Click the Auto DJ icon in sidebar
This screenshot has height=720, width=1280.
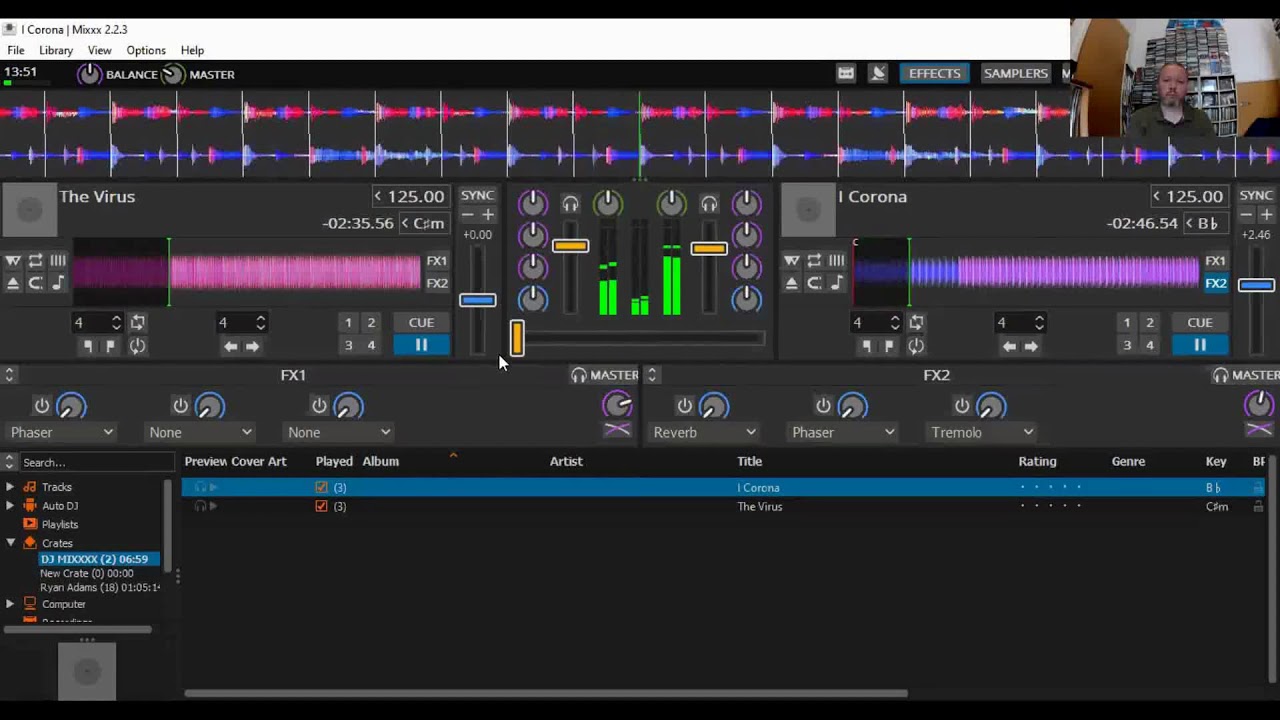click(x=30, y=505)
